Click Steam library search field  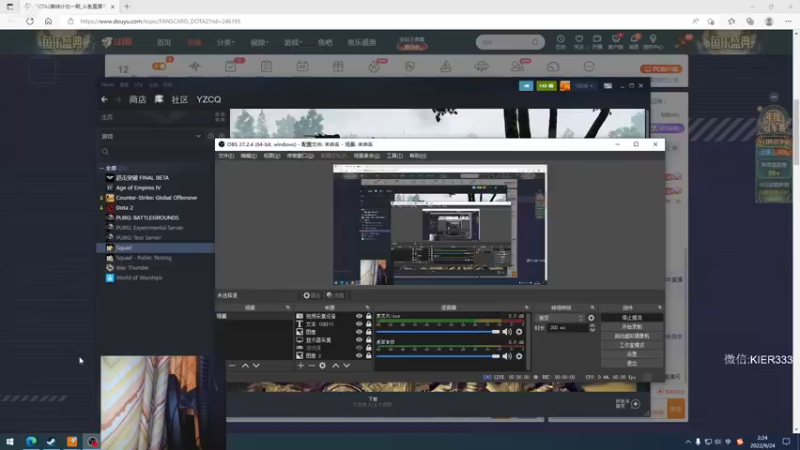(156, 152)
